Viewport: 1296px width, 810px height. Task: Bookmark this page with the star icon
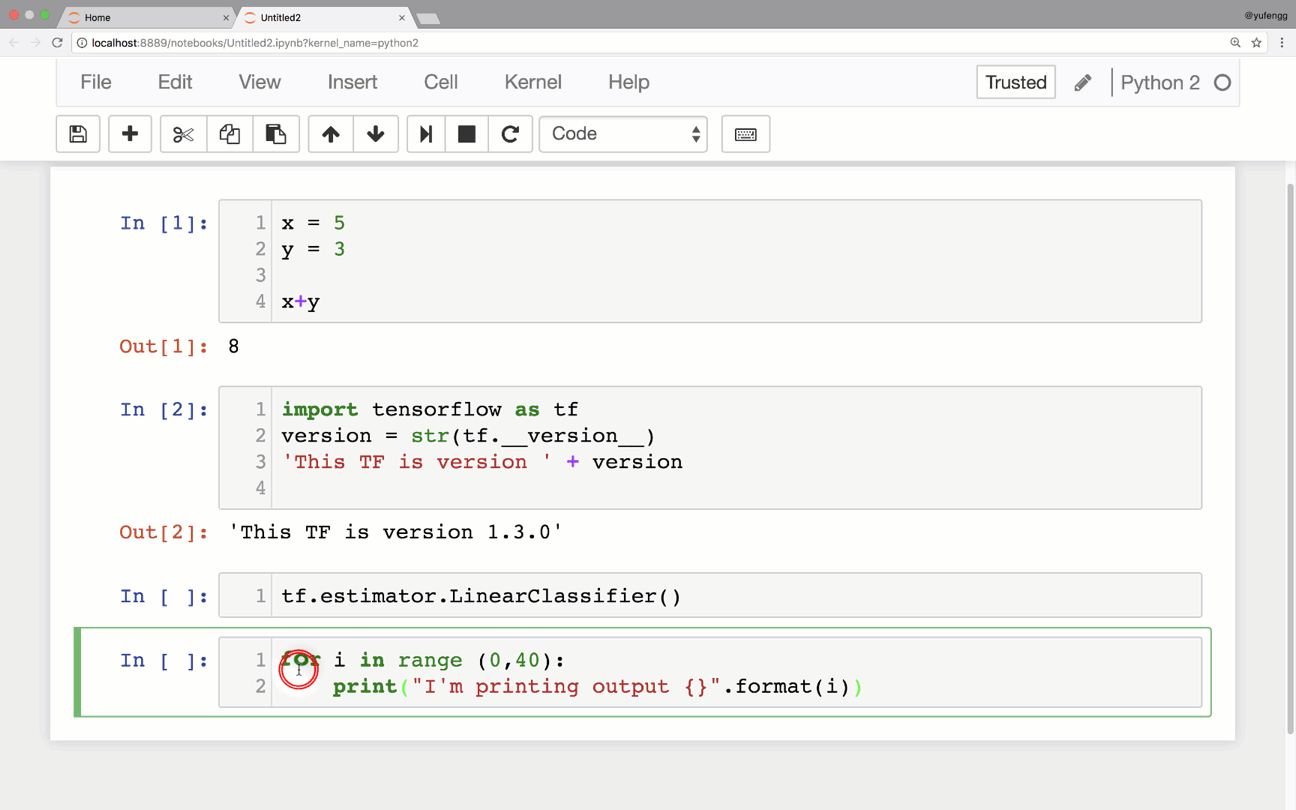point(1257,43)
